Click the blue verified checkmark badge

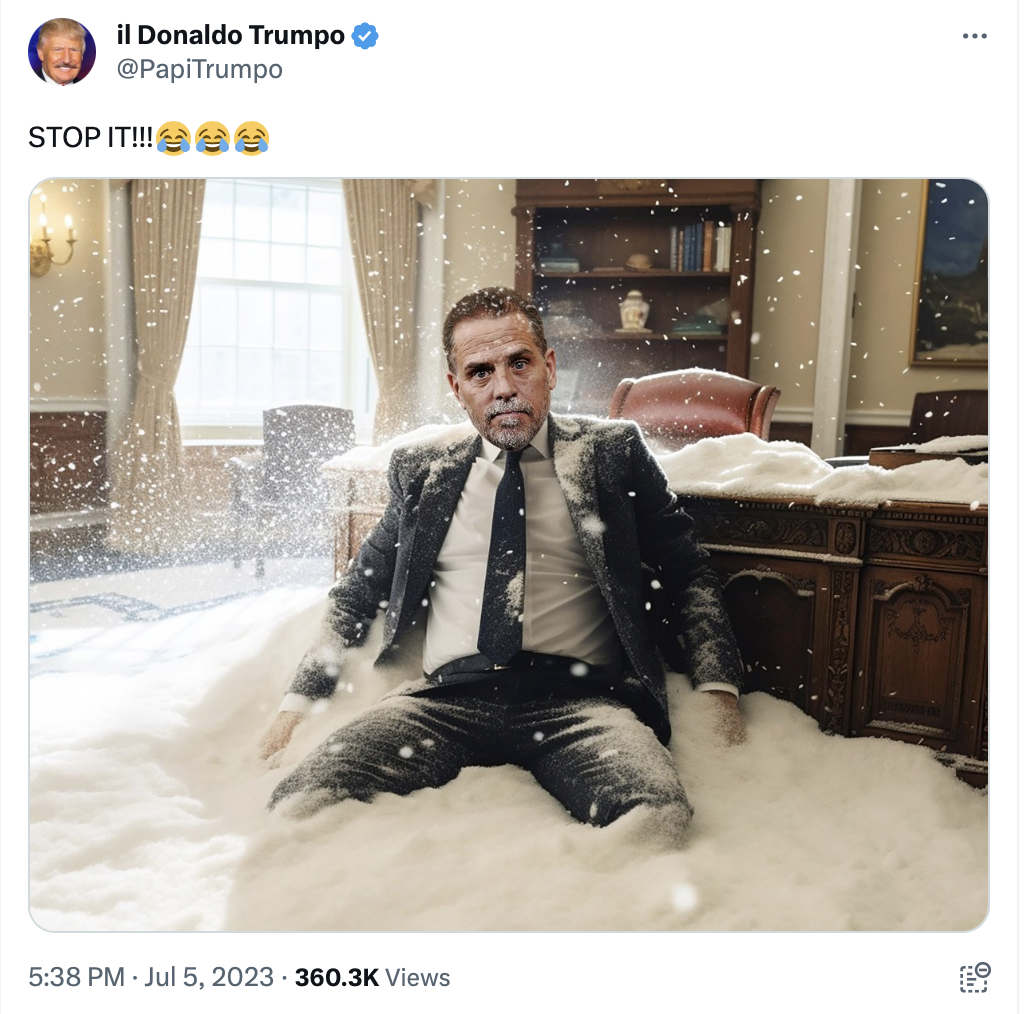pos(365,35)
